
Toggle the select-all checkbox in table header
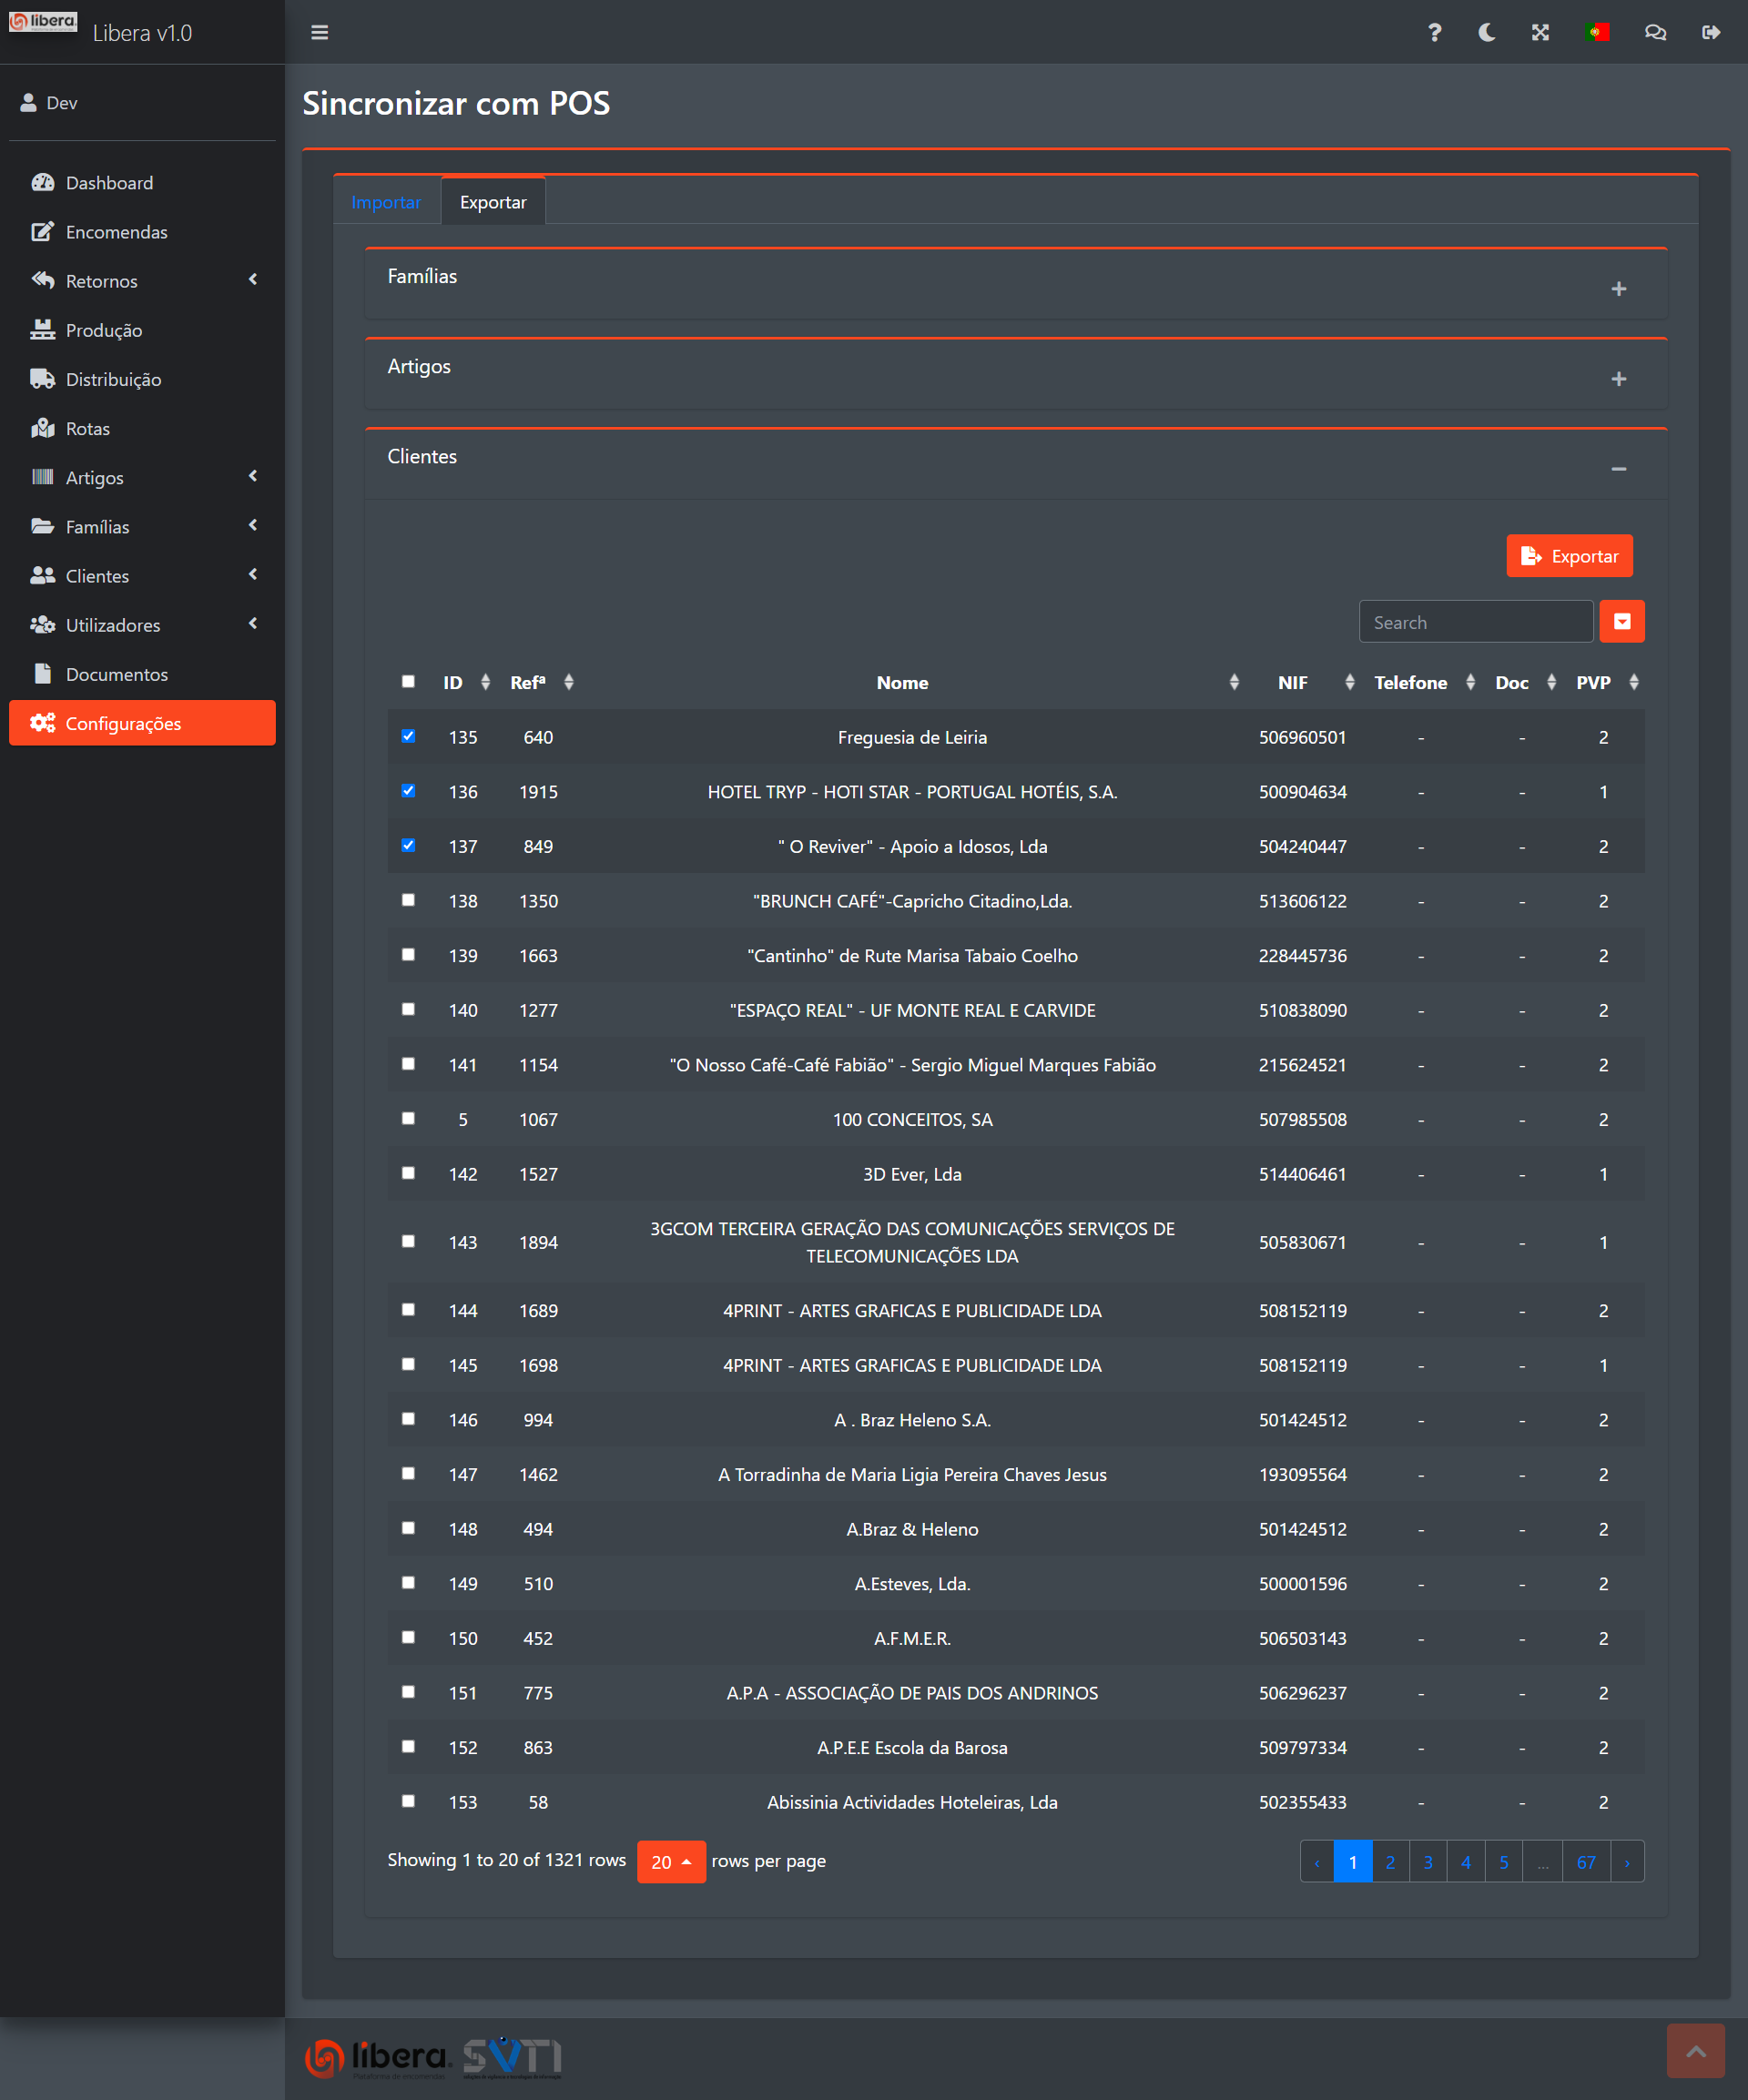(408, 681)
